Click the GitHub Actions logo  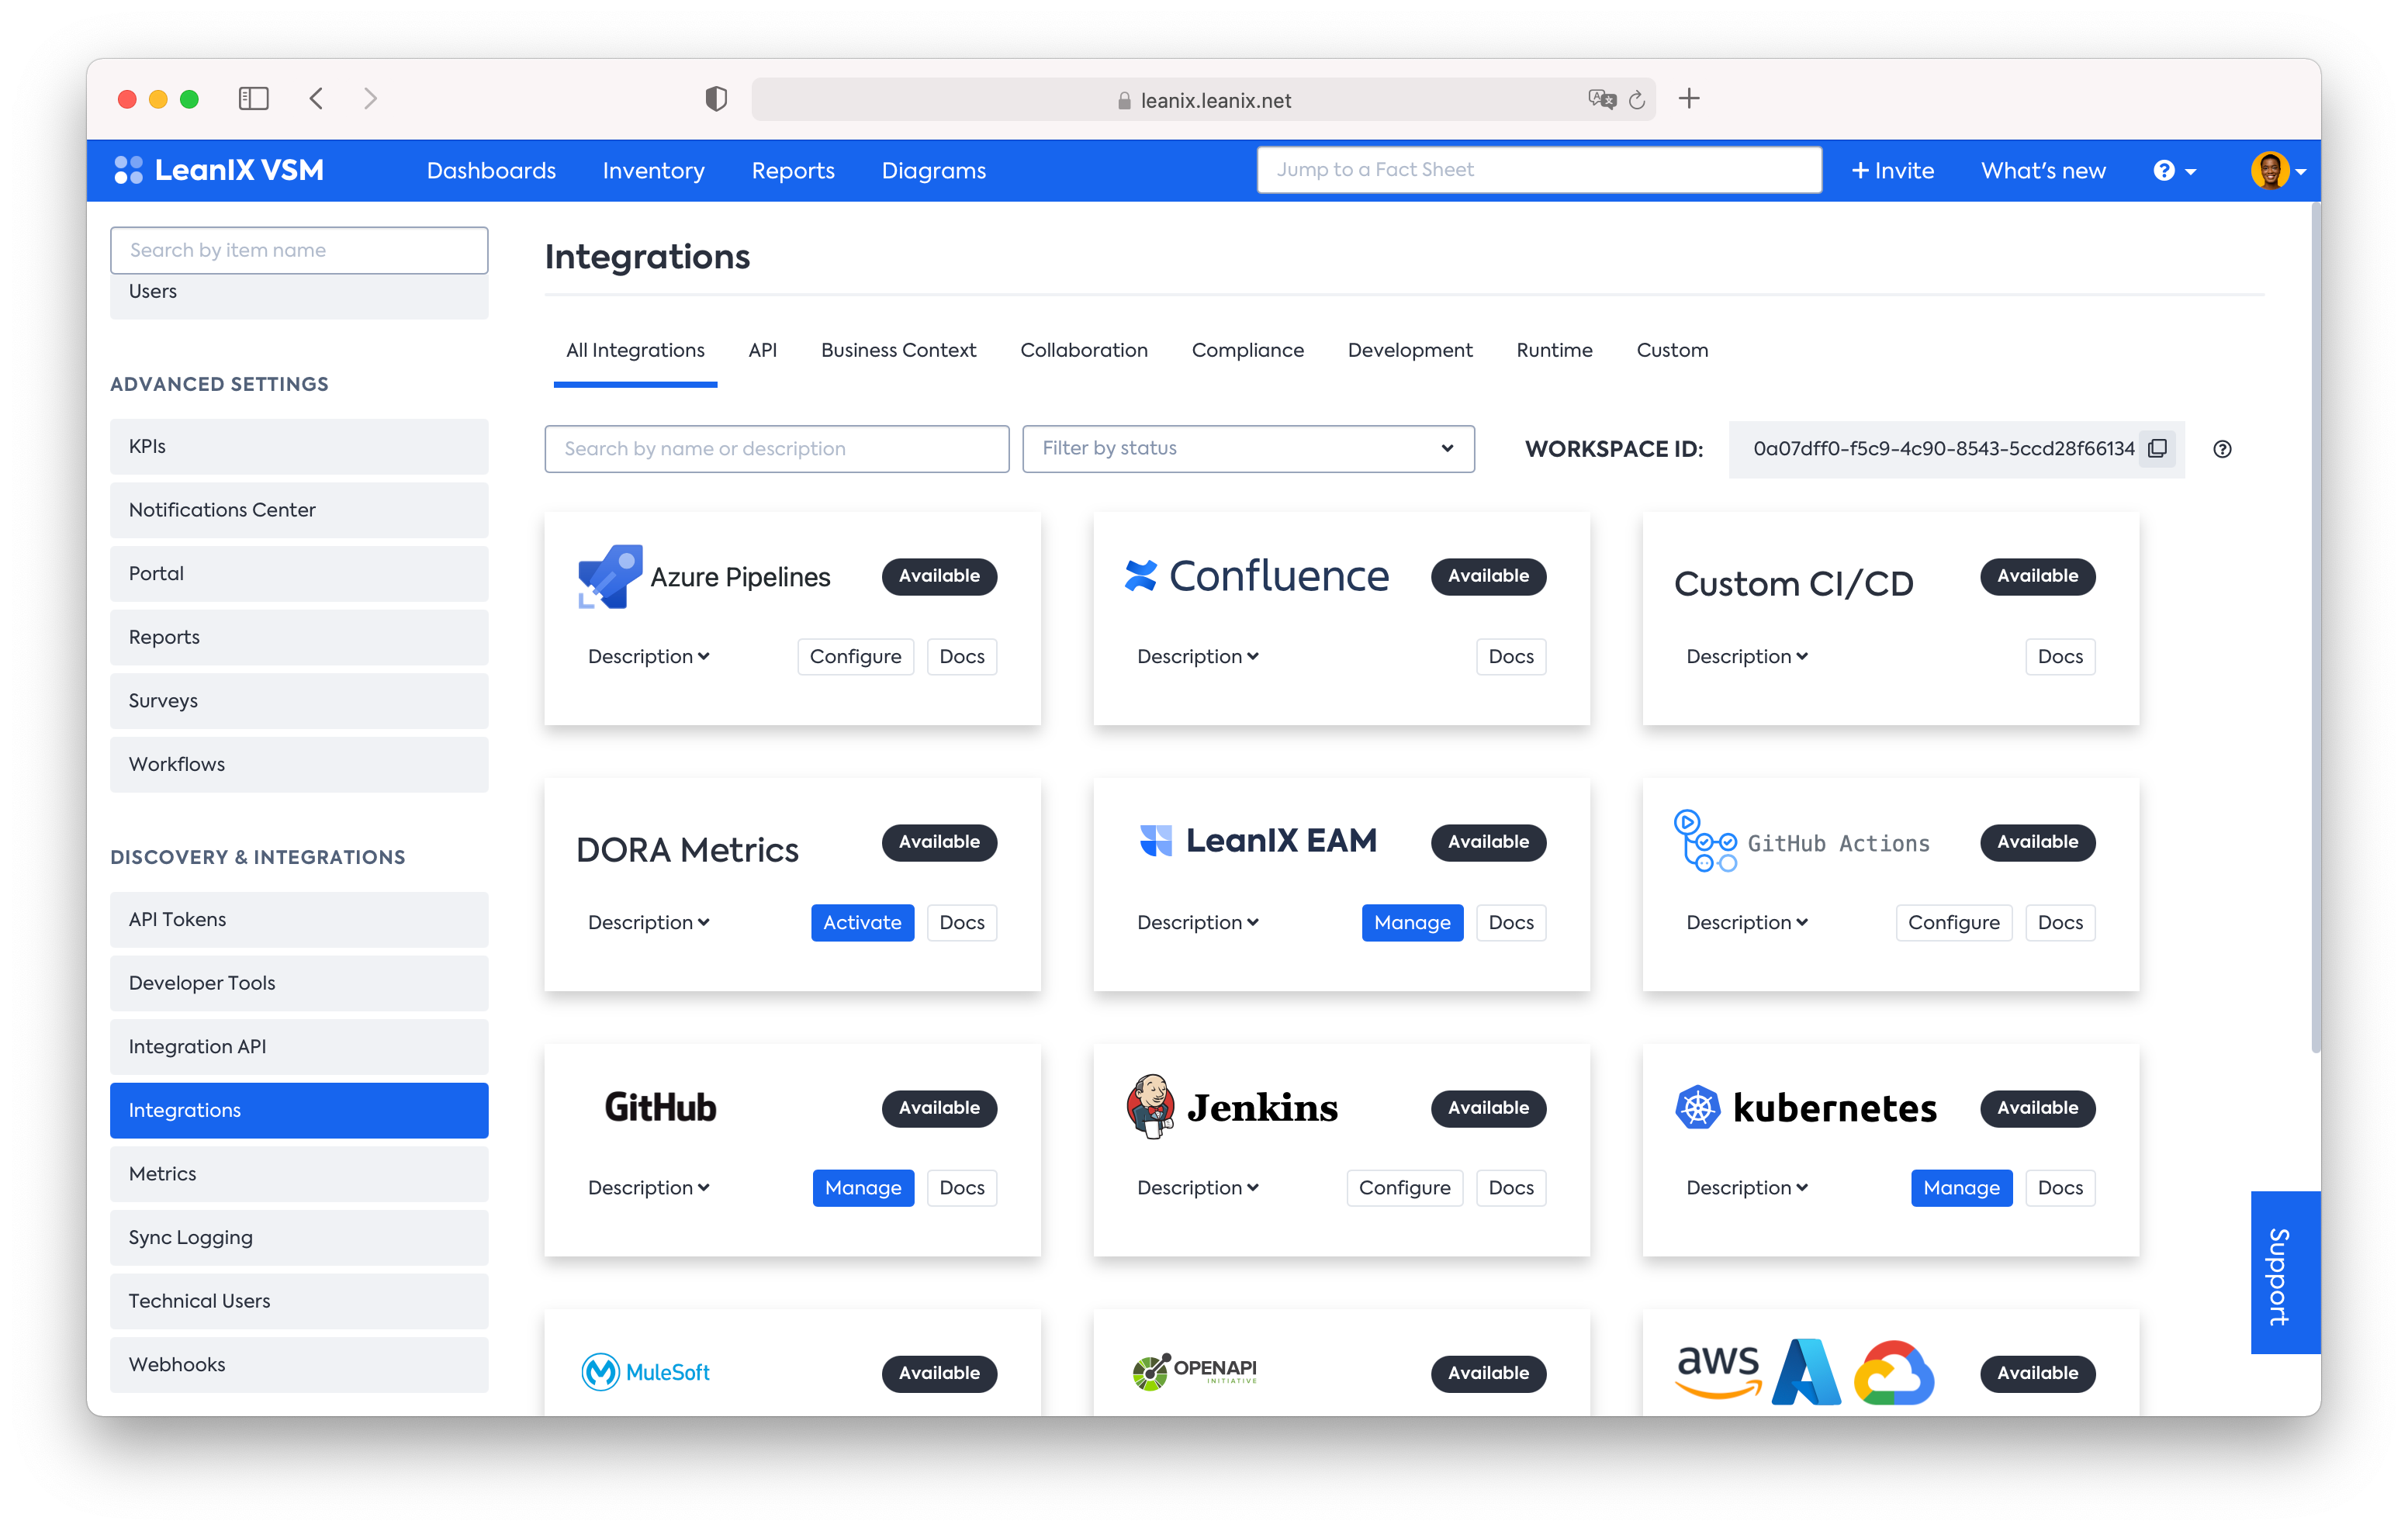click(1802, 841)
